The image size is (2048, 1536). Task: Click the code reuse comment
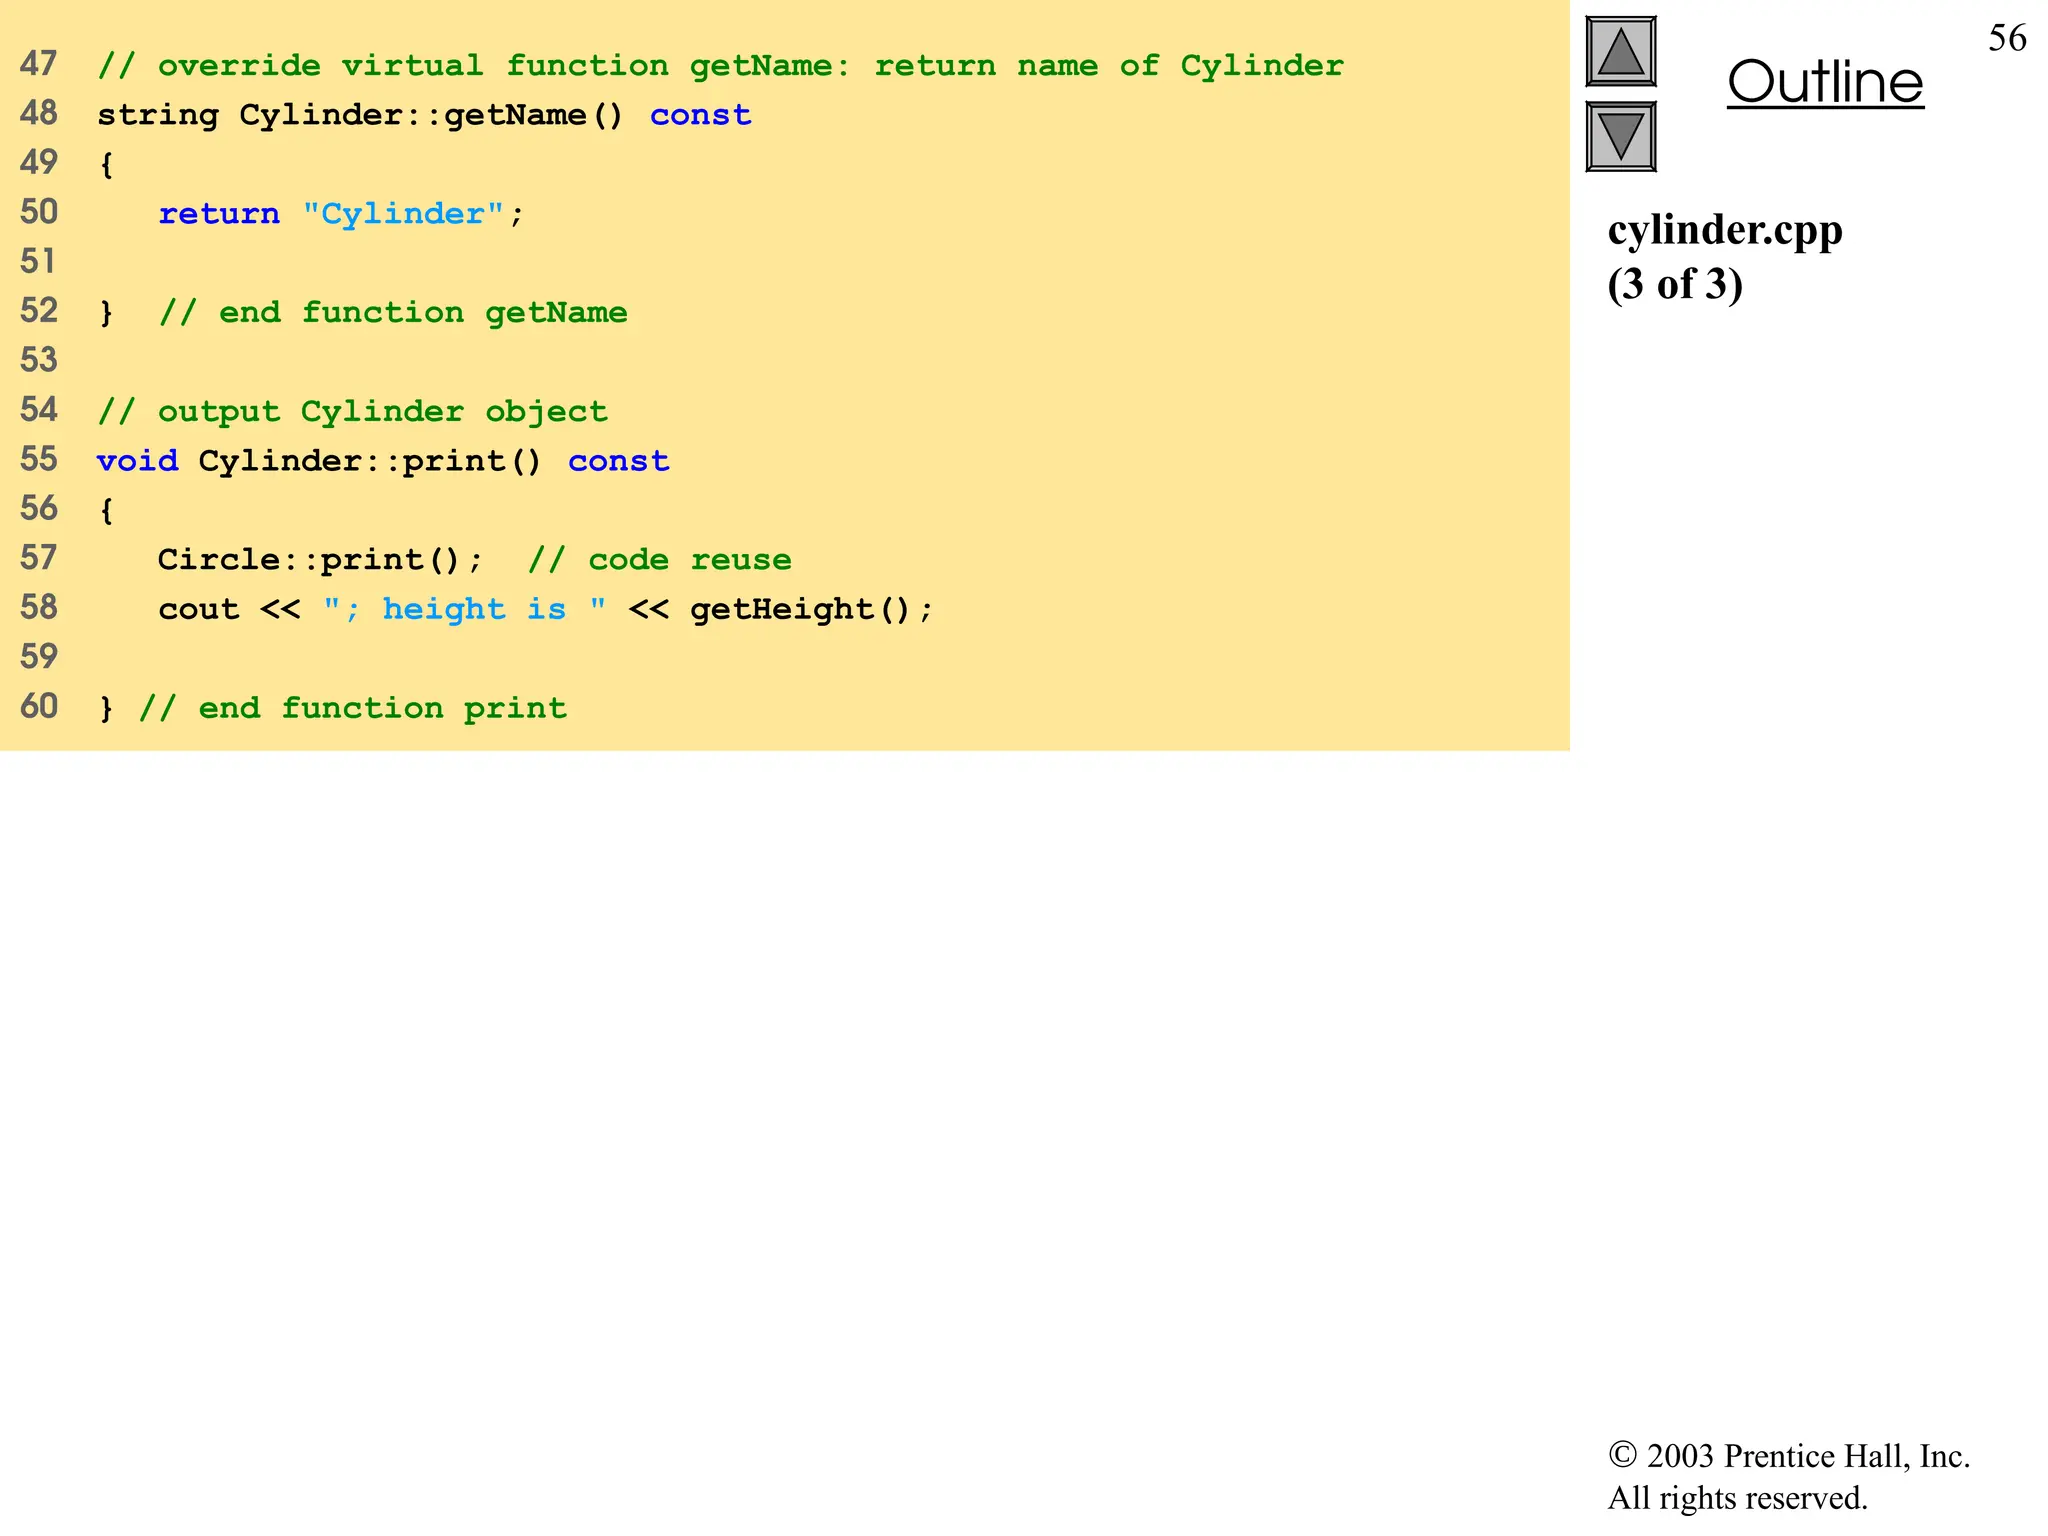point(660,560)
